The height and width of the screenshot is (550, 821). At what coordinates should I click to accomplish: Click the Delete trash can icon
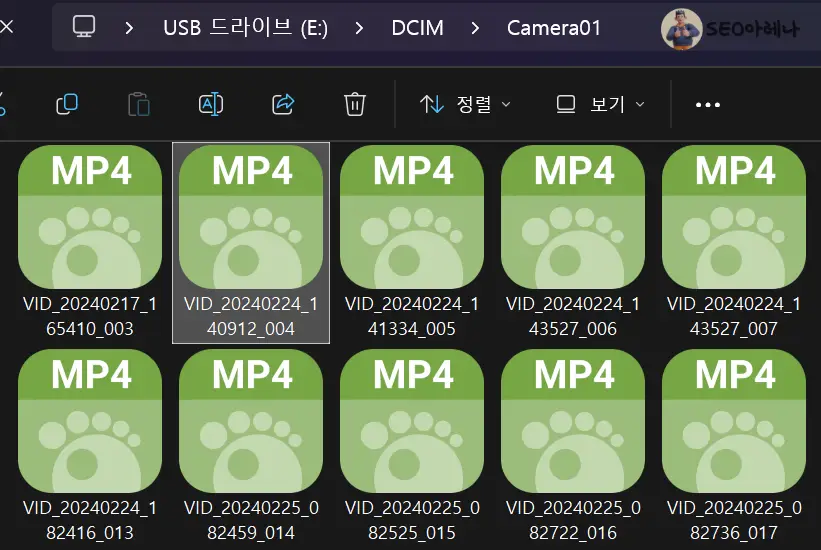click(x=354, y=104)
